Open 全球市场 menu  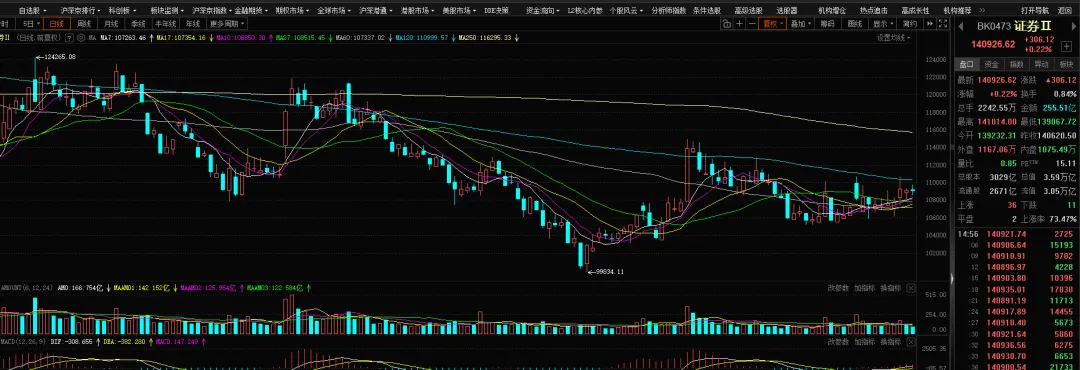coord(334,11)
